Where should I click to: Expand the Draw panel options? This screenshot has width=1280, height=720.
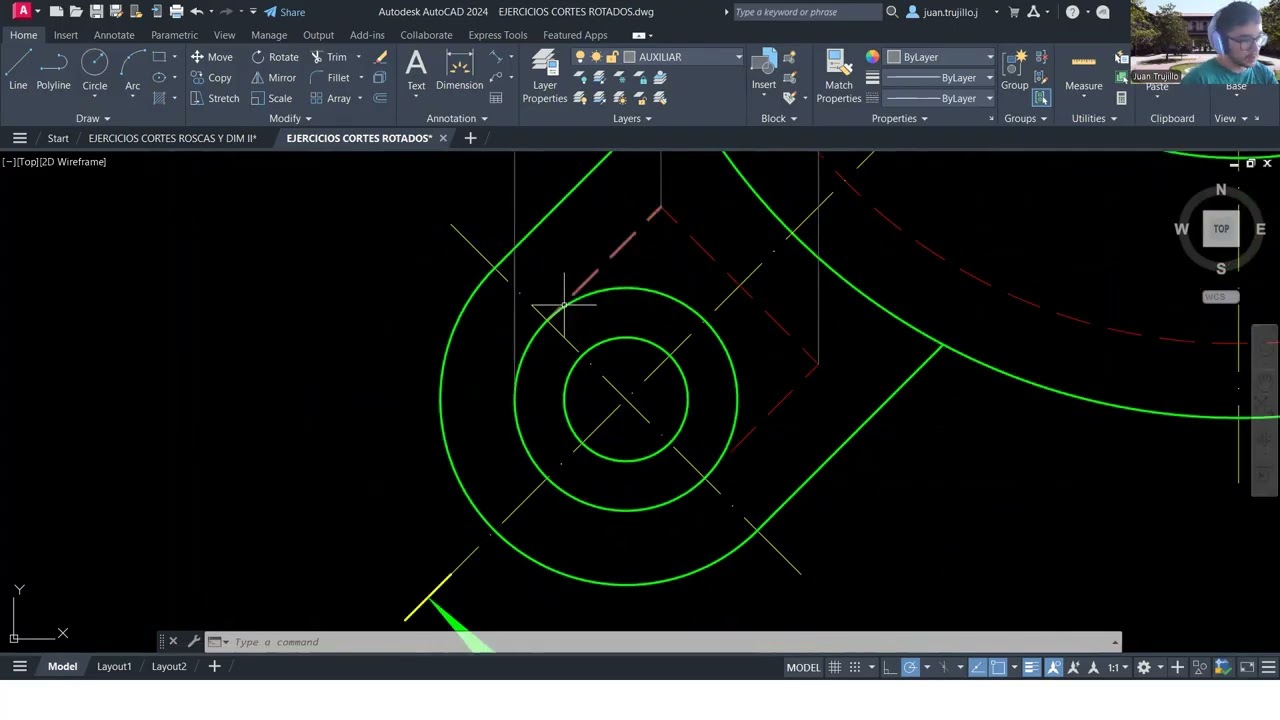(93, 118)
